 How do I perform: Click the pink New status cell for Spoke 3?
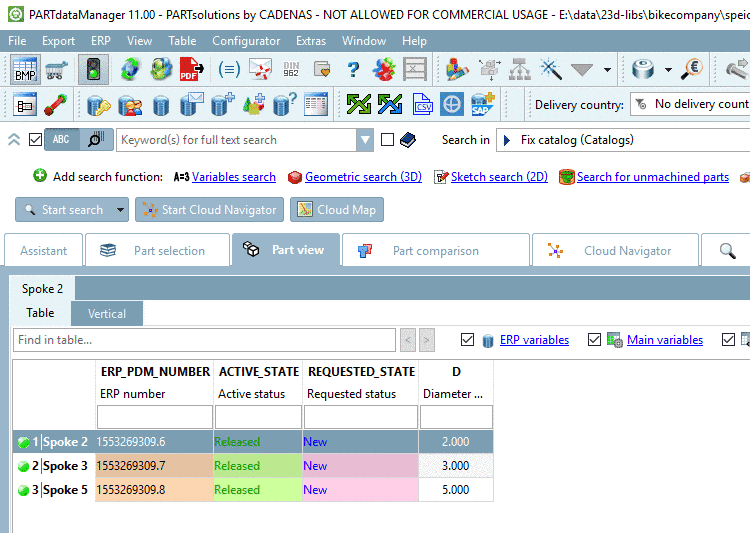pyautogui.click(x=360, y=466)
